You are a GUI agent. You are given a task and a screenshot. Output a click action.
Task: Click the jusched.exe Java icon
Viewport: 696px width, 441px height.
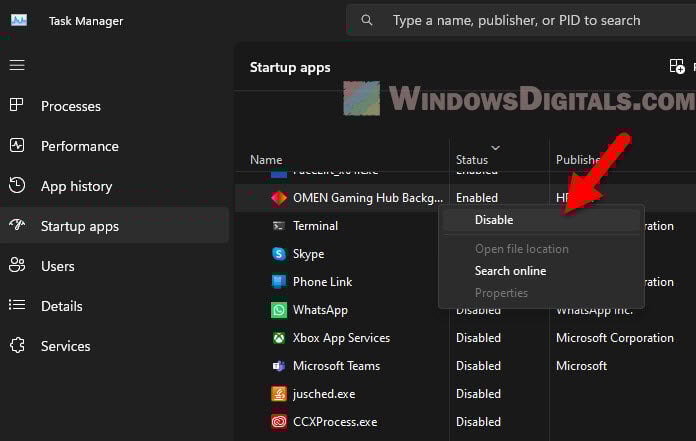tap(279, 394)
